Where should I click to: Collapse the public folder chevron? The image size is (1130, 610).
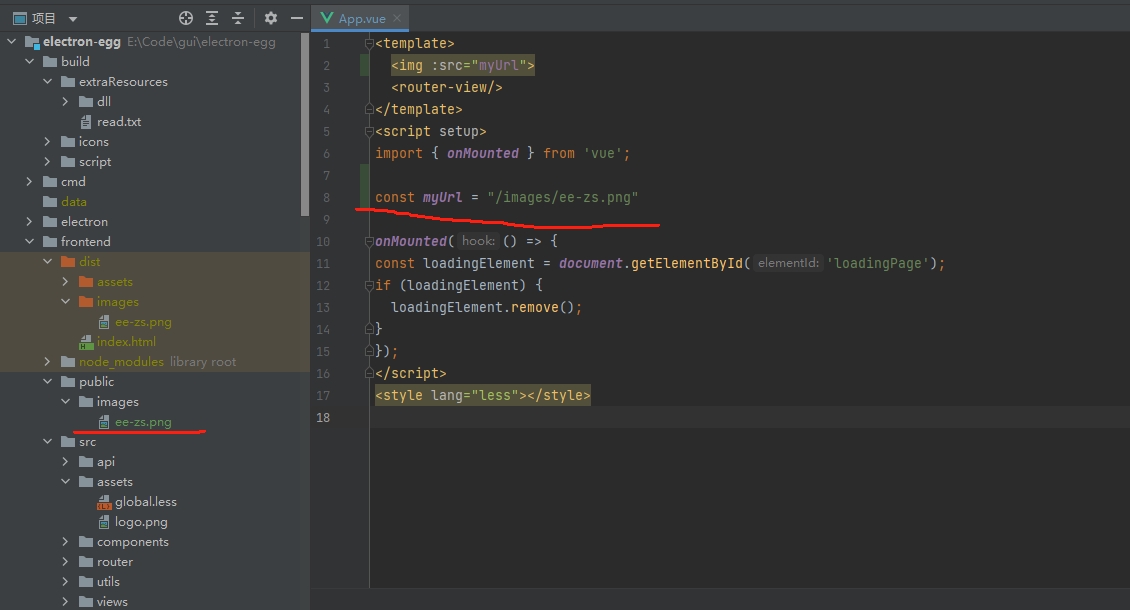tap(48, 382)
